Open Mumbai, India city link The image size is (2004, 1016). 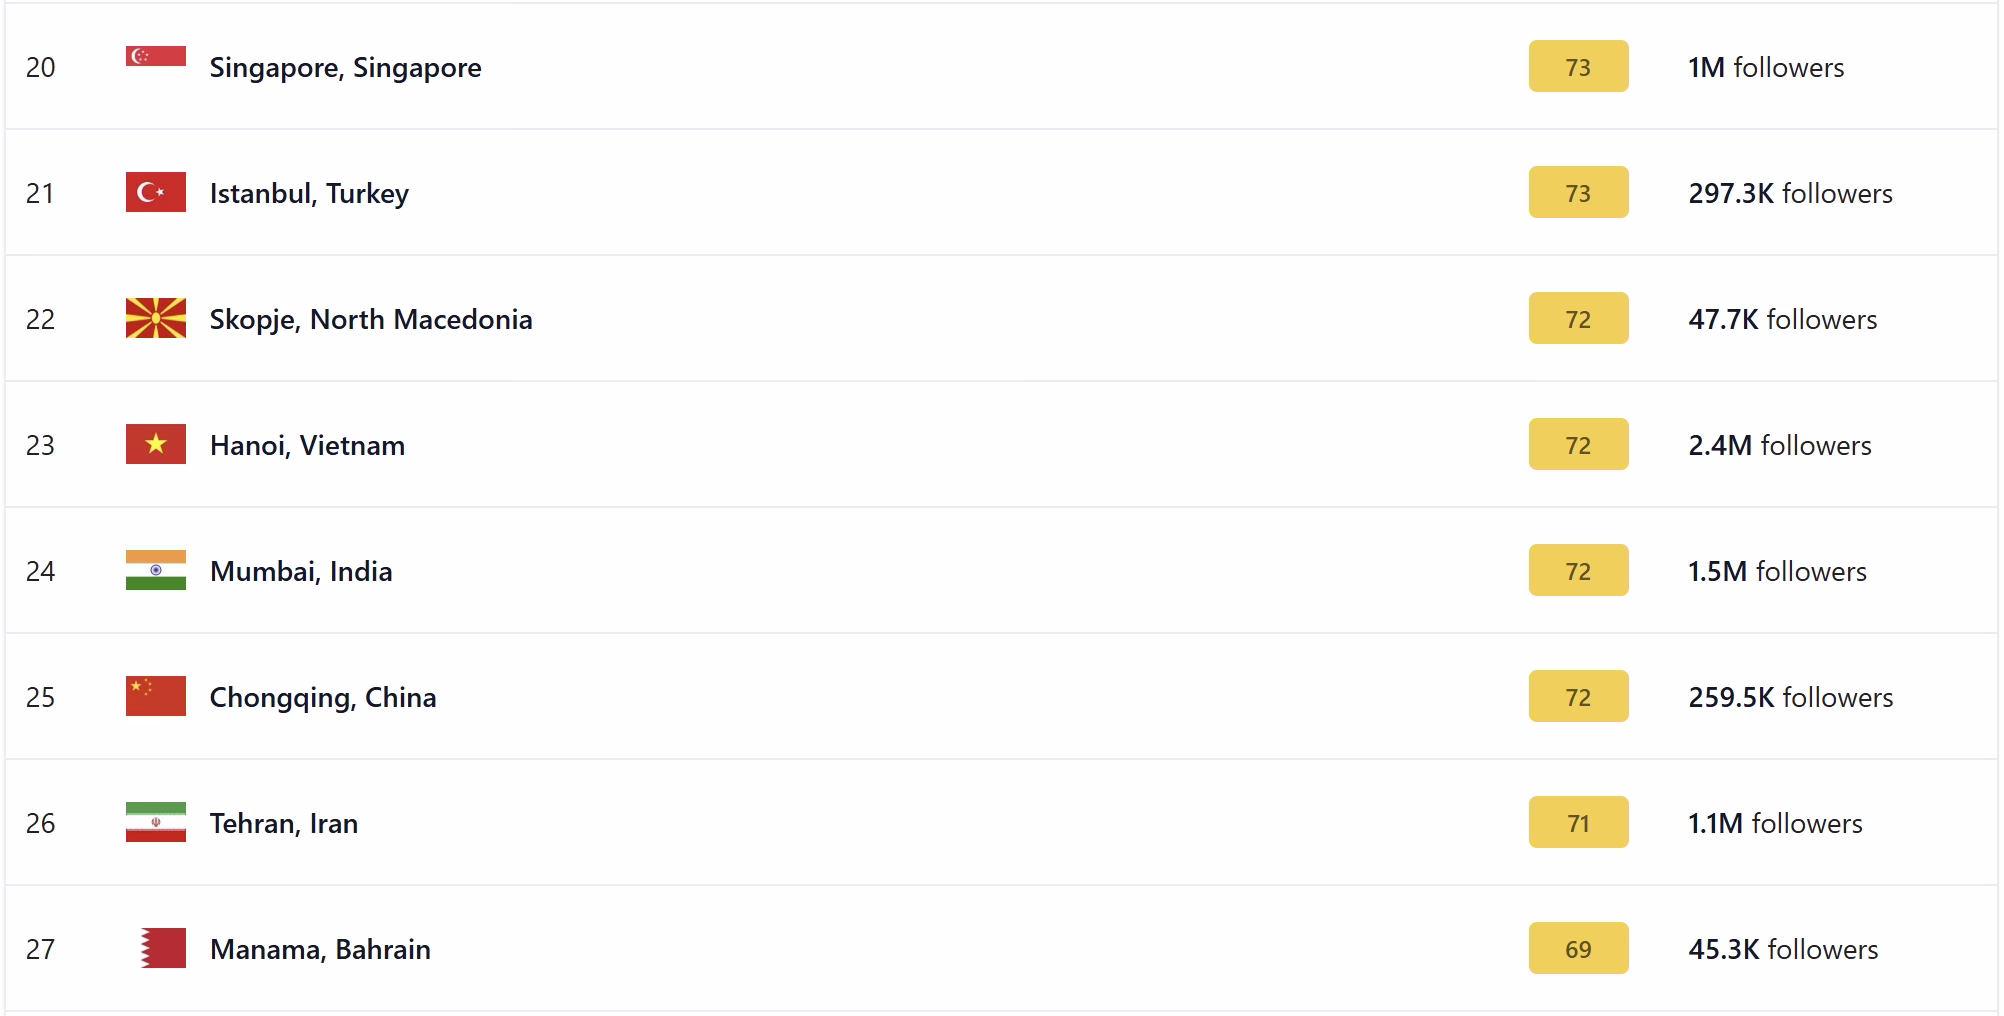point(301,571)
